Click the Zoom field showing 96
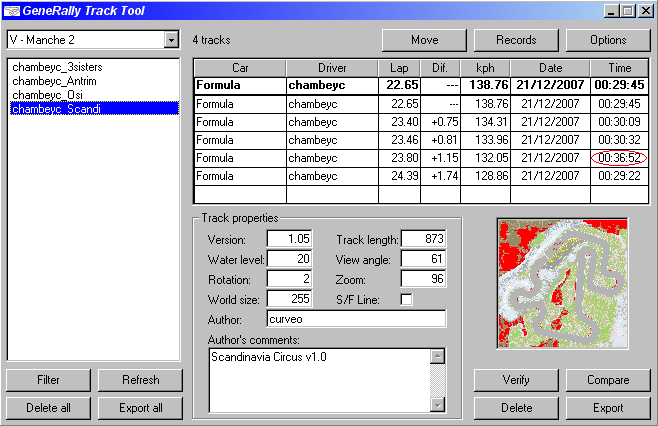 click(x=423, y=279)
